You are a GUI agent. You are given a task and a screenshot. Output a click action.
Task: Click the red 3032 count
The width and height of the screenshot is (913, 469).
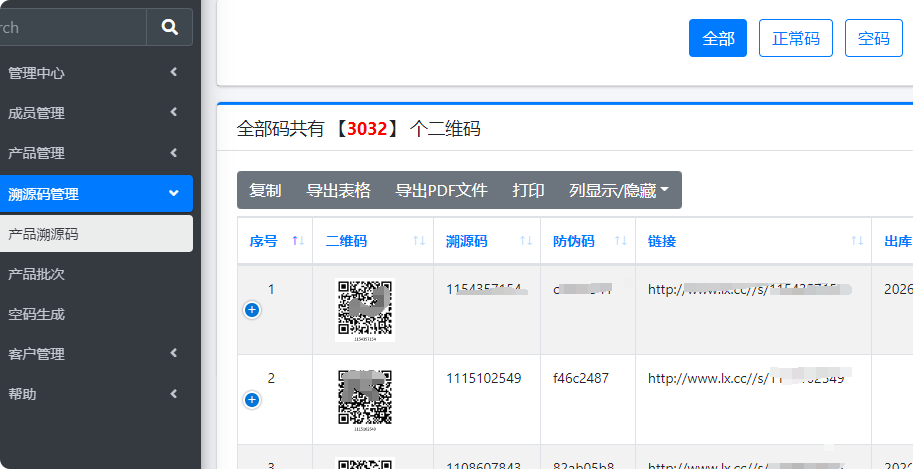pos(367,129)
